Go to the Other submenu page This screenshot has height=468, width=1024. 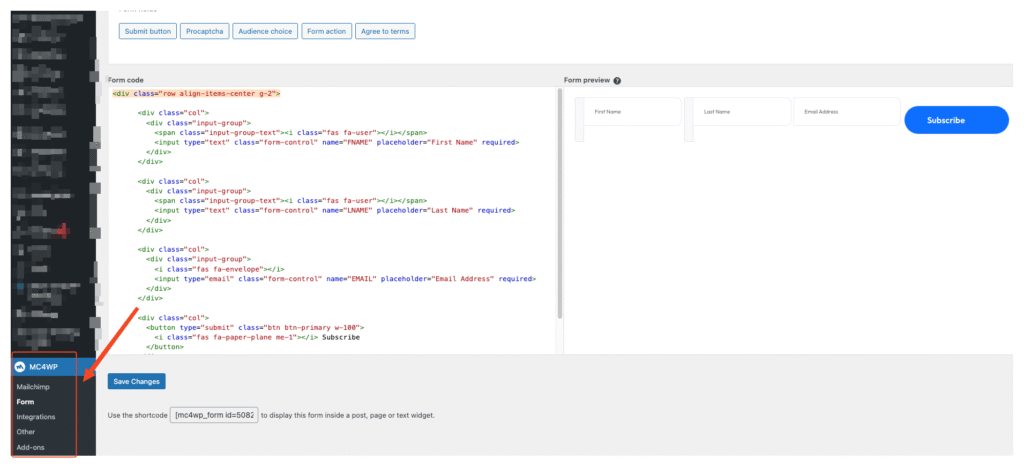click(26, 432)
